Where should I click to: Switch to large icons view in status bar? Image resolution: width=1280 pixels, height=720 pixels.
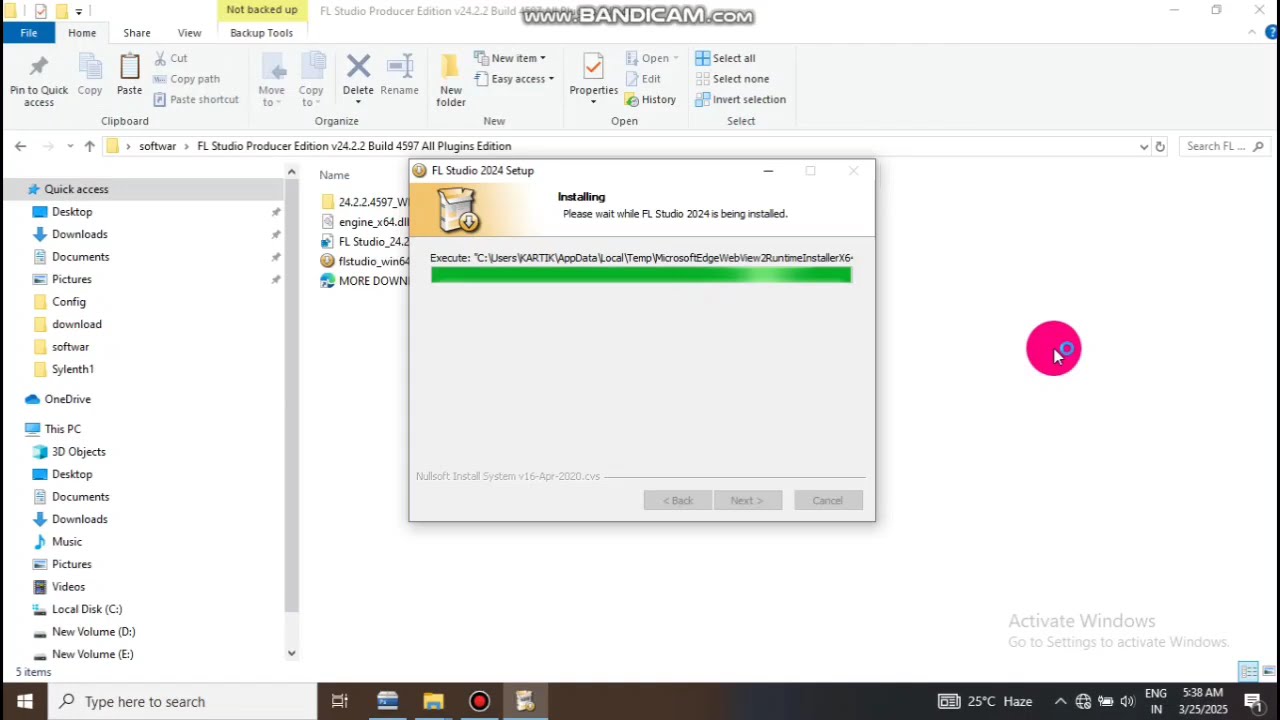(1268, 671)
